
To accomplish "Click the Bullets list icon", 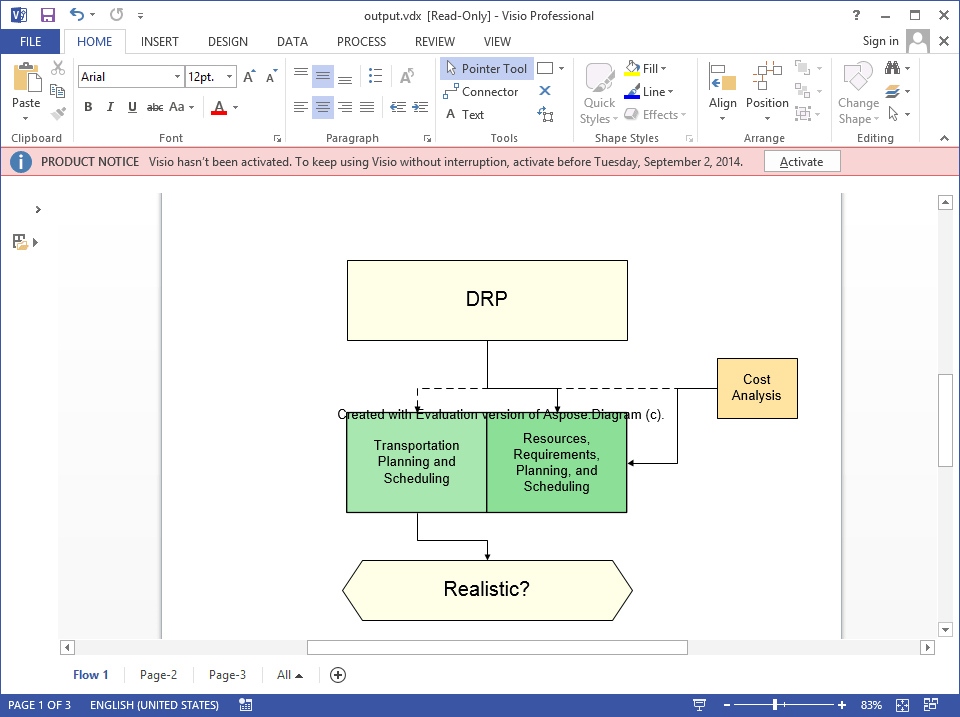I will pyautogui.click(x=375, y=76).
